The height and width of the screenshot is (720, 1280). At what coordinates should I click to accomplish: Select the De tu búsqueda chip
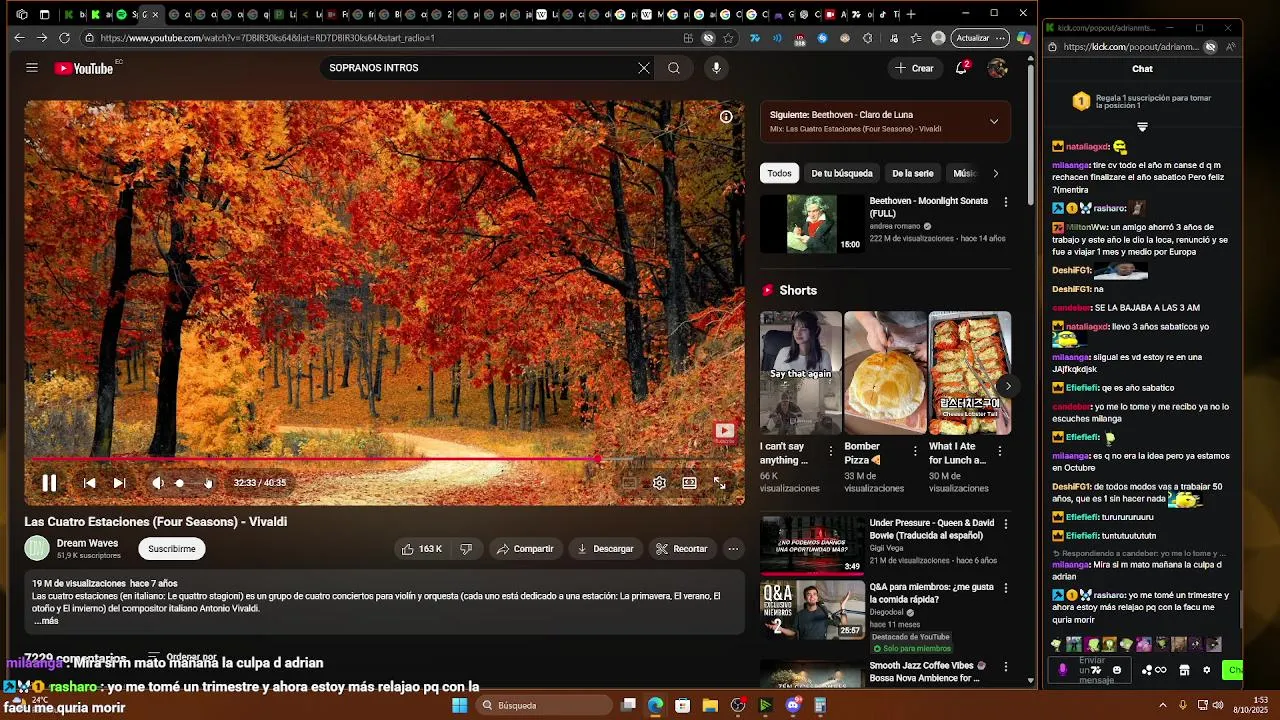point(842,173)
